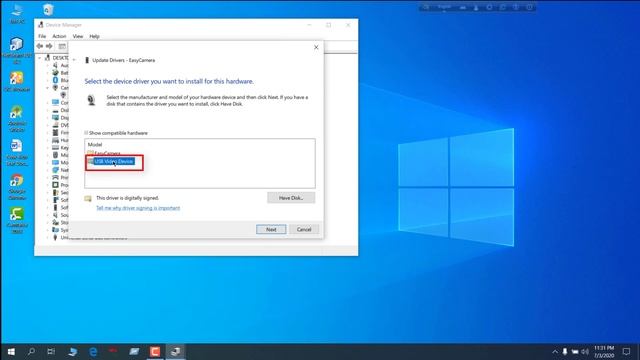Open the taskbar clock and date
Viewport: 640px width, 360px height.
(x=604, y=351)
